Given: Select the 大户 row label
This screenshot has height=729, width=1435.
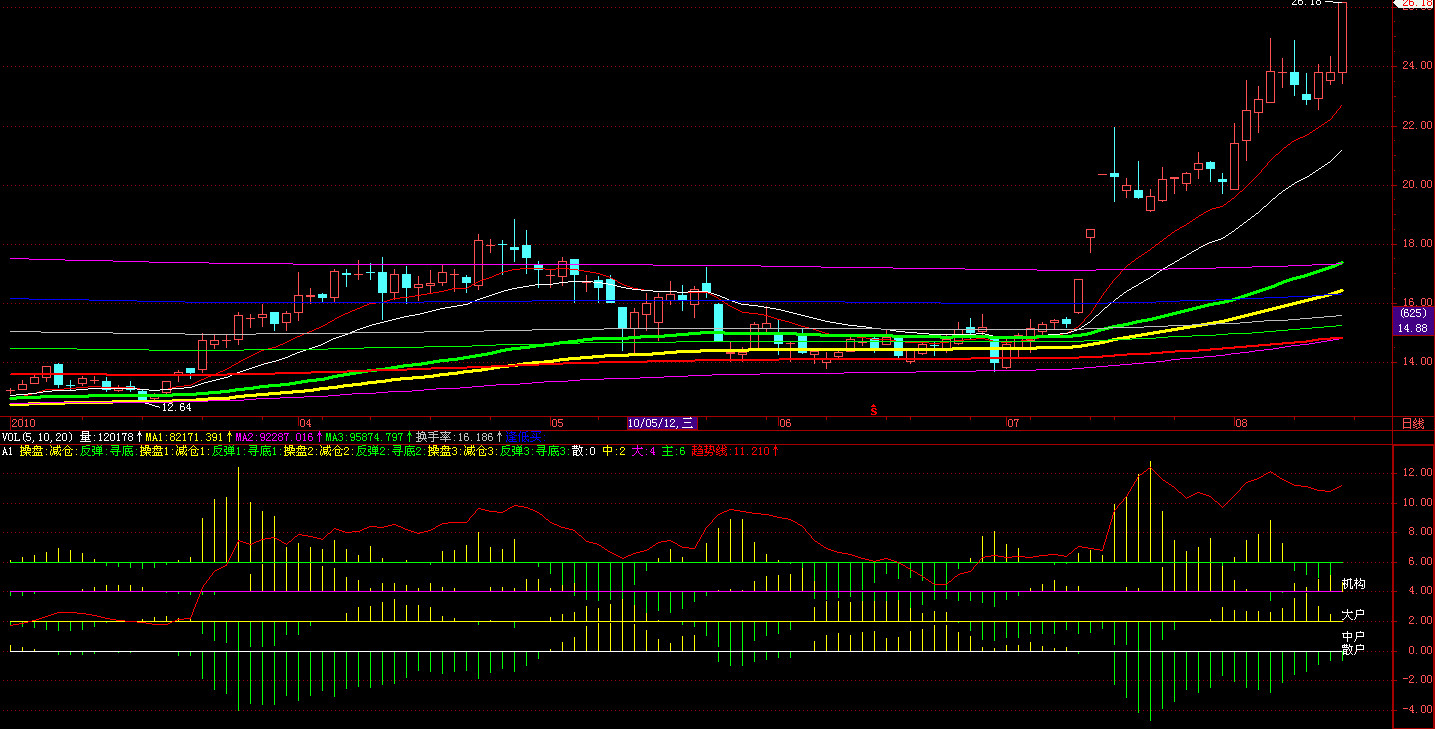Looking at the screenshot, I should (1353, 614).
